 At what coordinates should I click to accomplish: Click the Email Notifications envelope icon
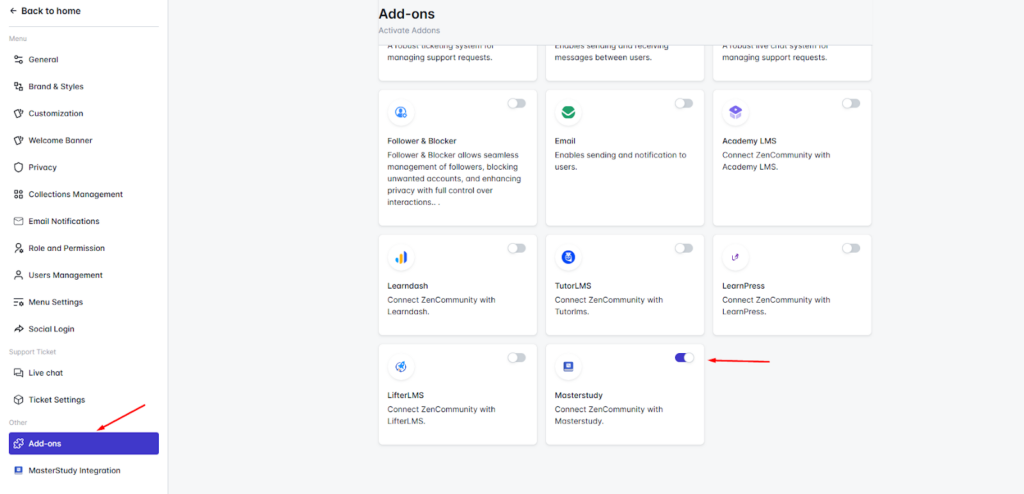[x=18, y=221]
